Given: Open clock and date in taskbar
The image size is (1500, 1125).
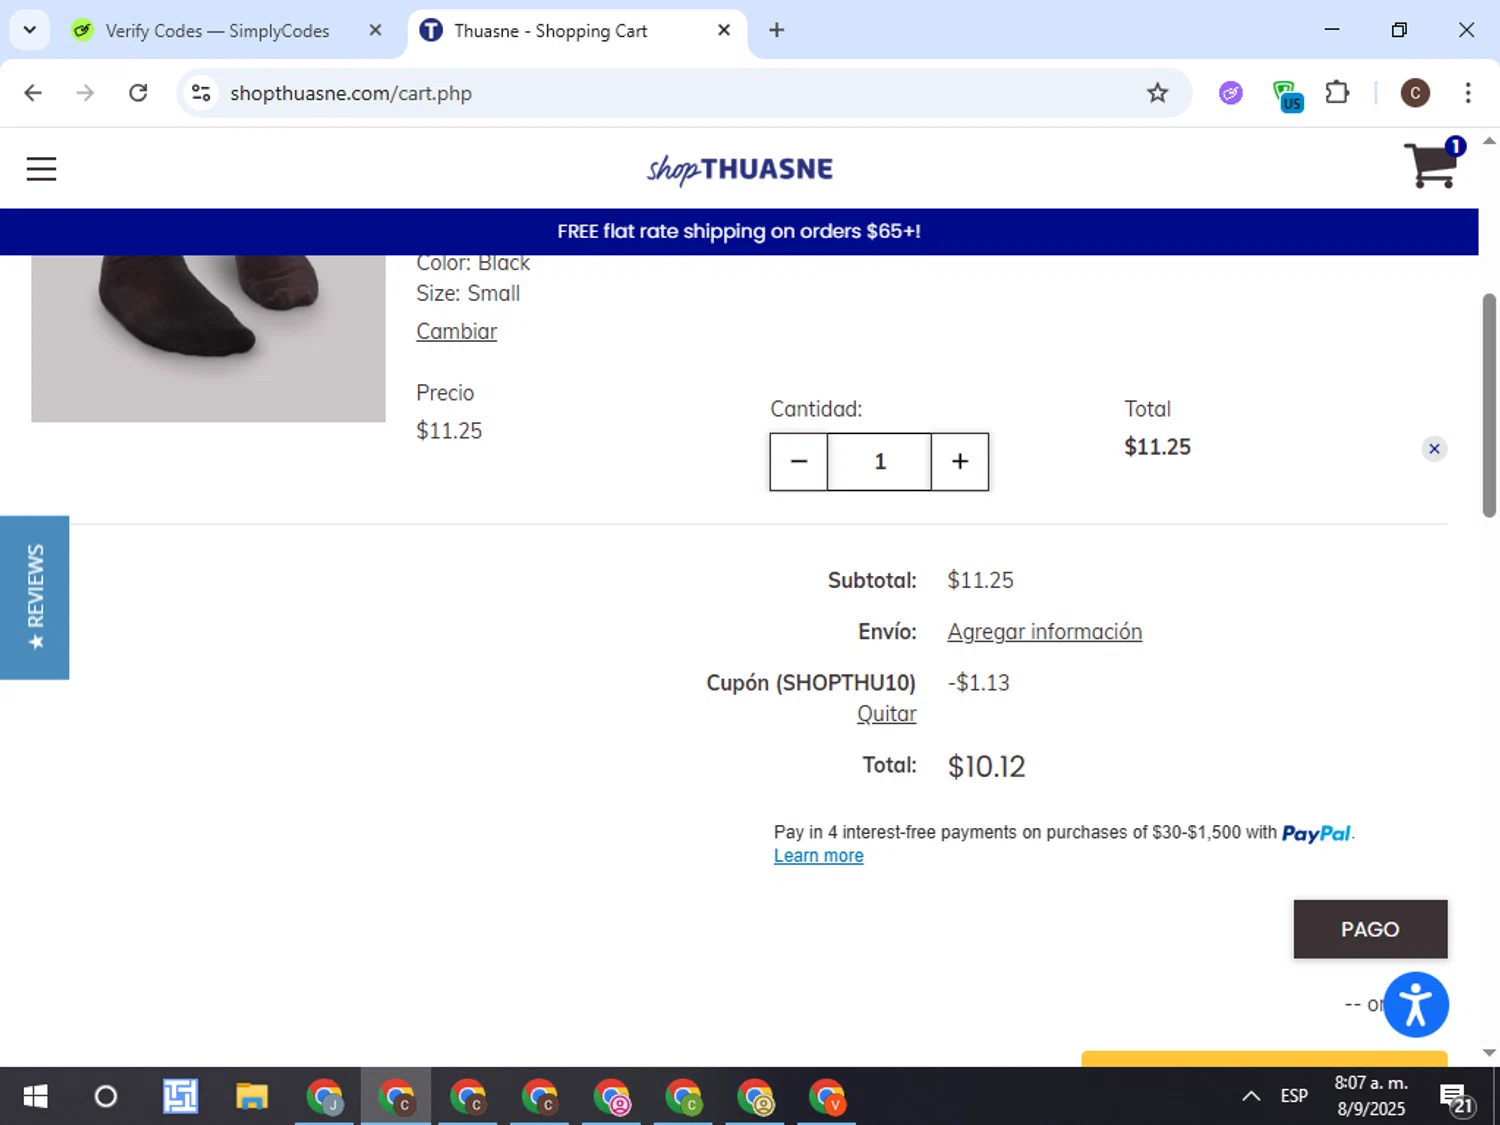Looking at the screenshot, I should 1371,1096.
